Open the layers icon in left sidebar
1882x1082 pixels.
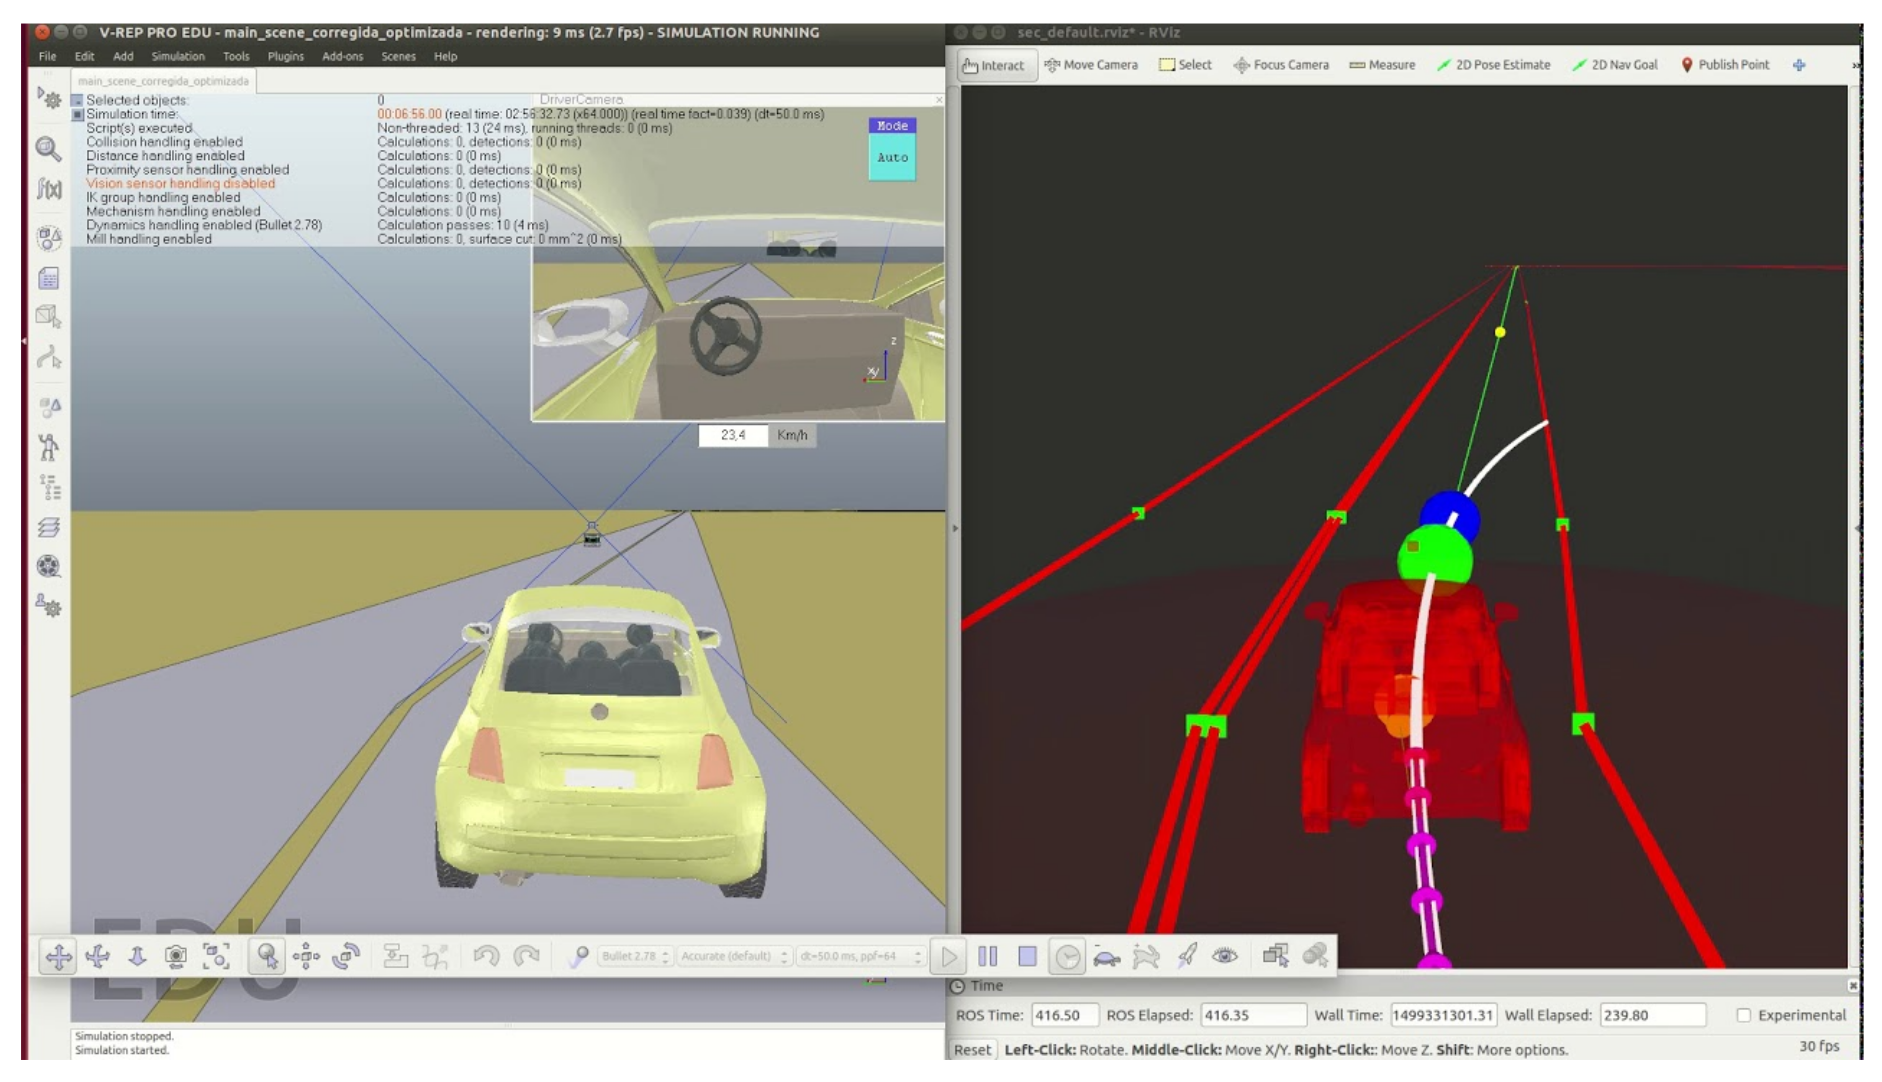tap(48, 527)
